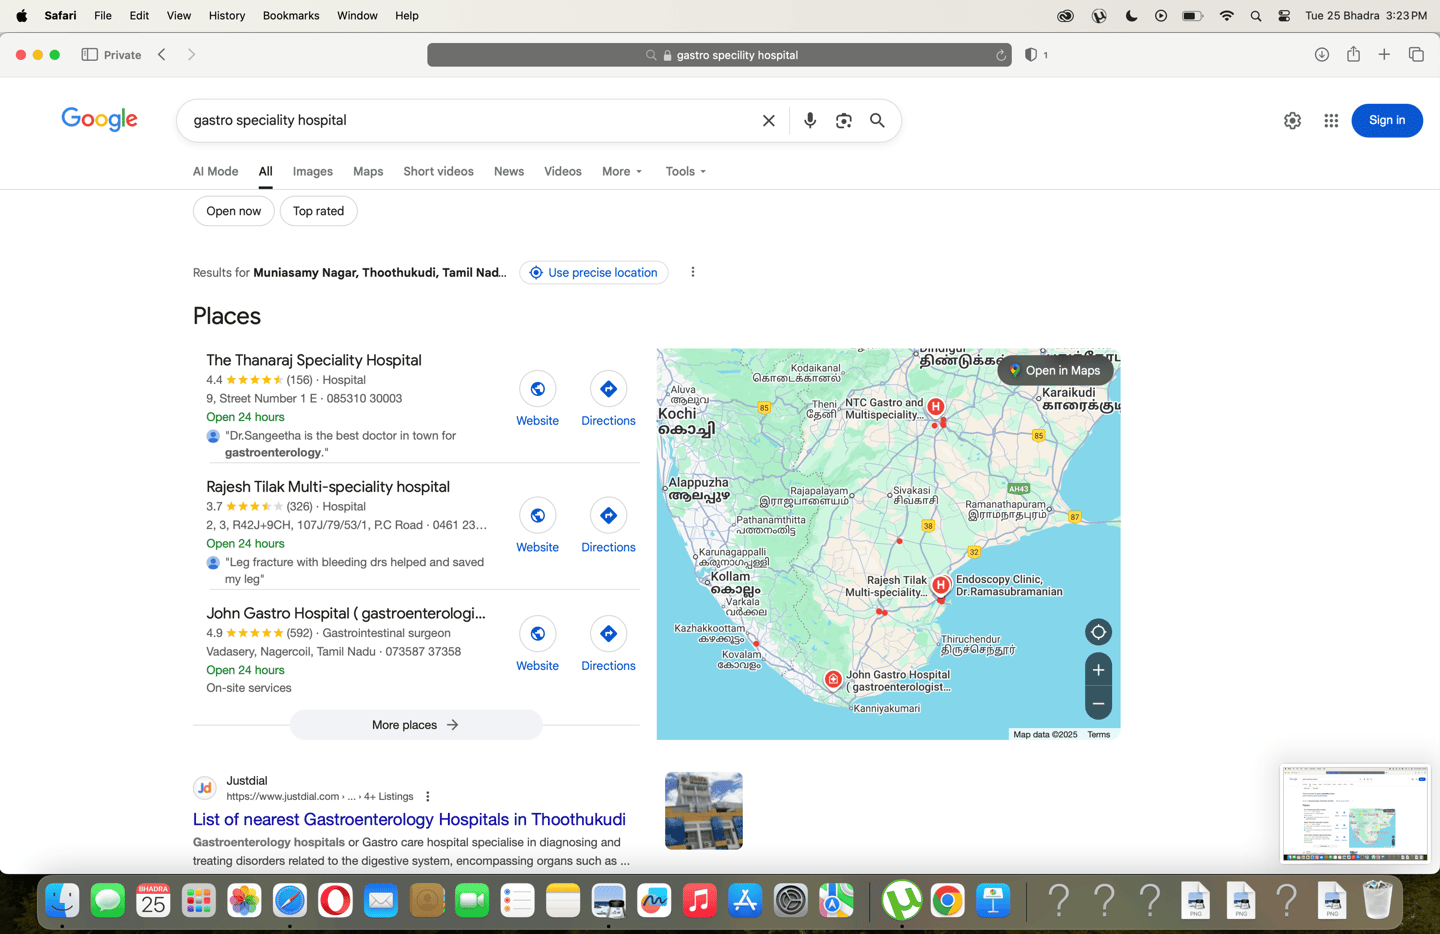The width and height of the screenshot is (1440, 934).
Task: Open the Justdial result thumbnail image
Action: (x=704, y=811)
